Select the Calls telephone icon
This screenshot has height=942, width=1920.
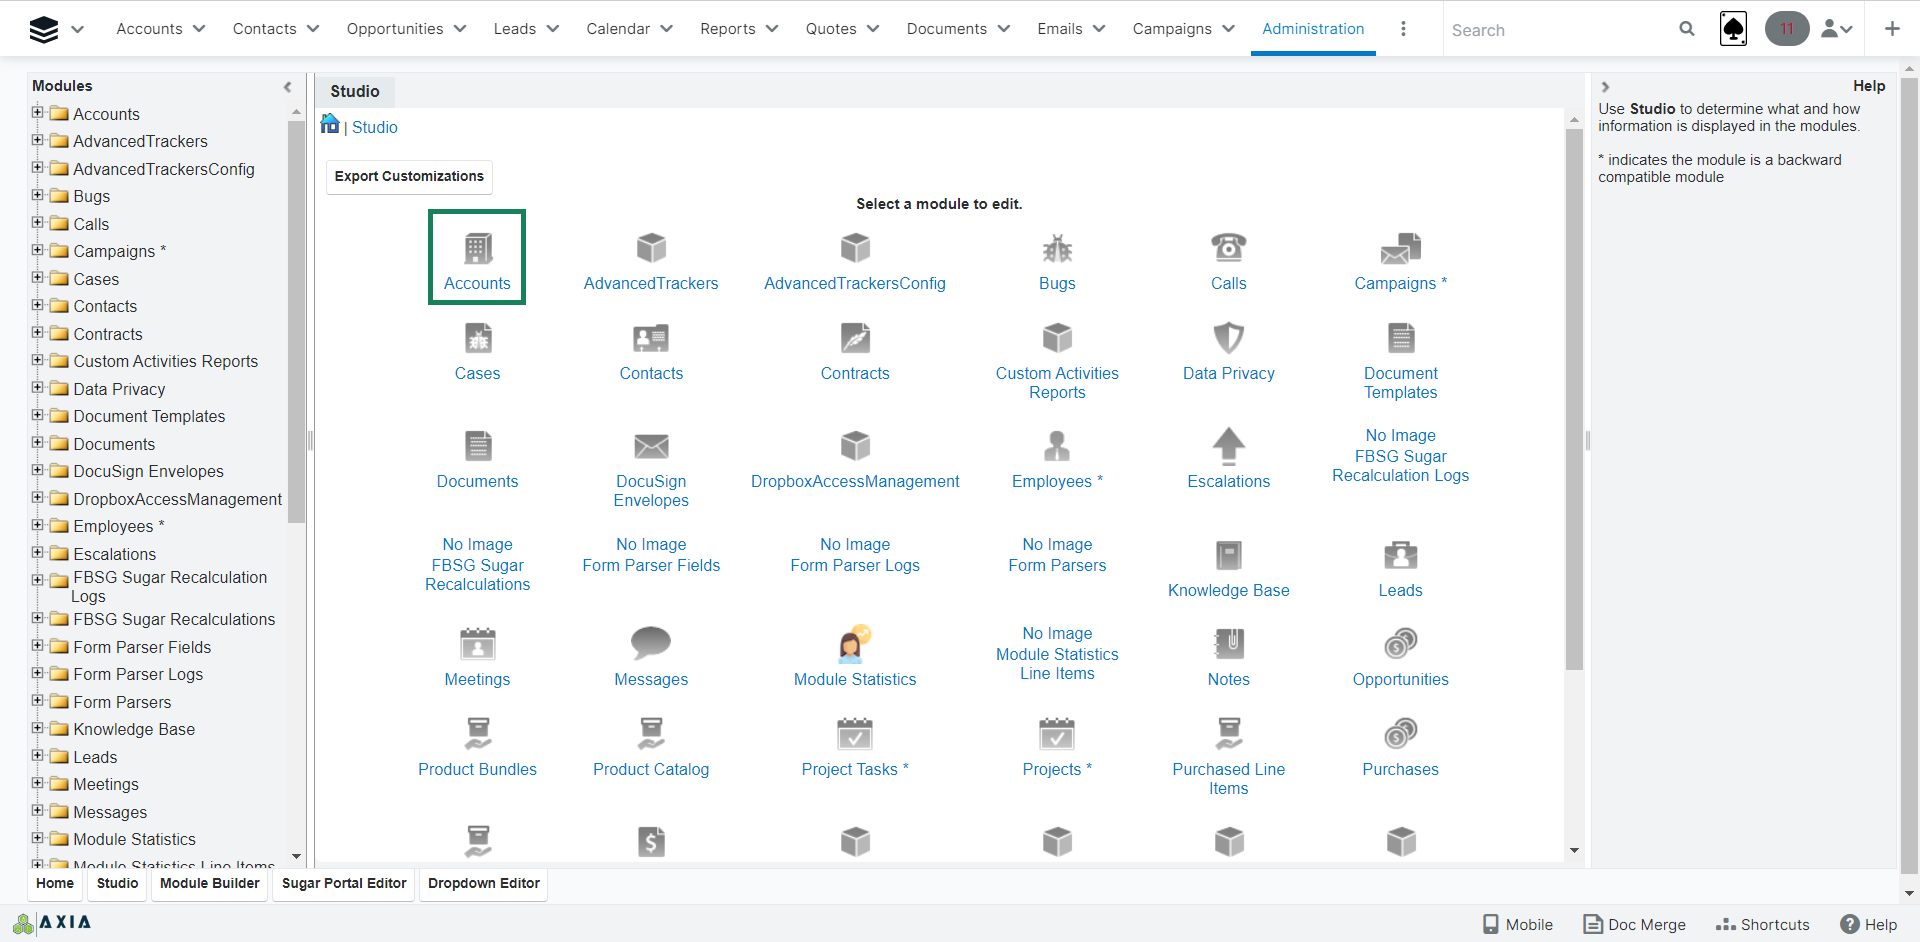(1228, 247)
